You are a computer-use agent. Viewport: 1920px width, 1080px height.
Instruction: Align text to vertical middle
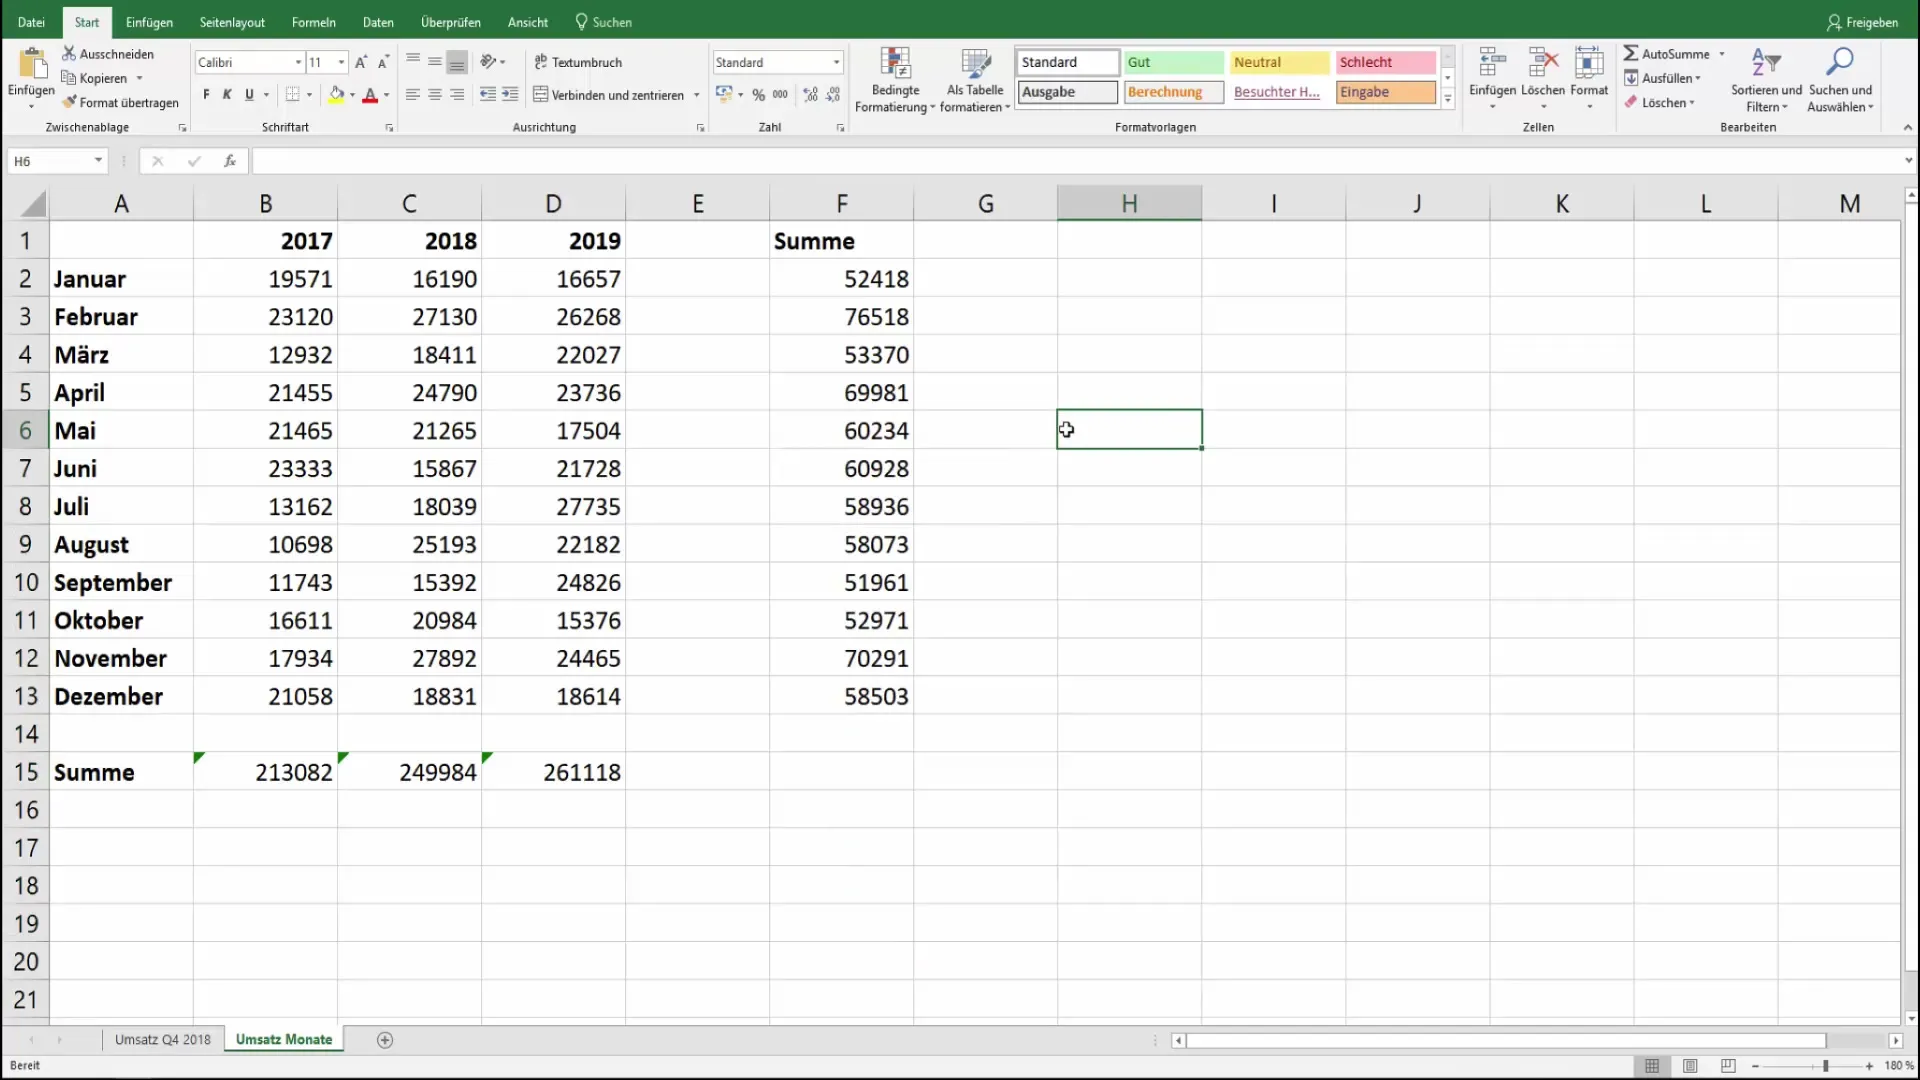(435, 62)
